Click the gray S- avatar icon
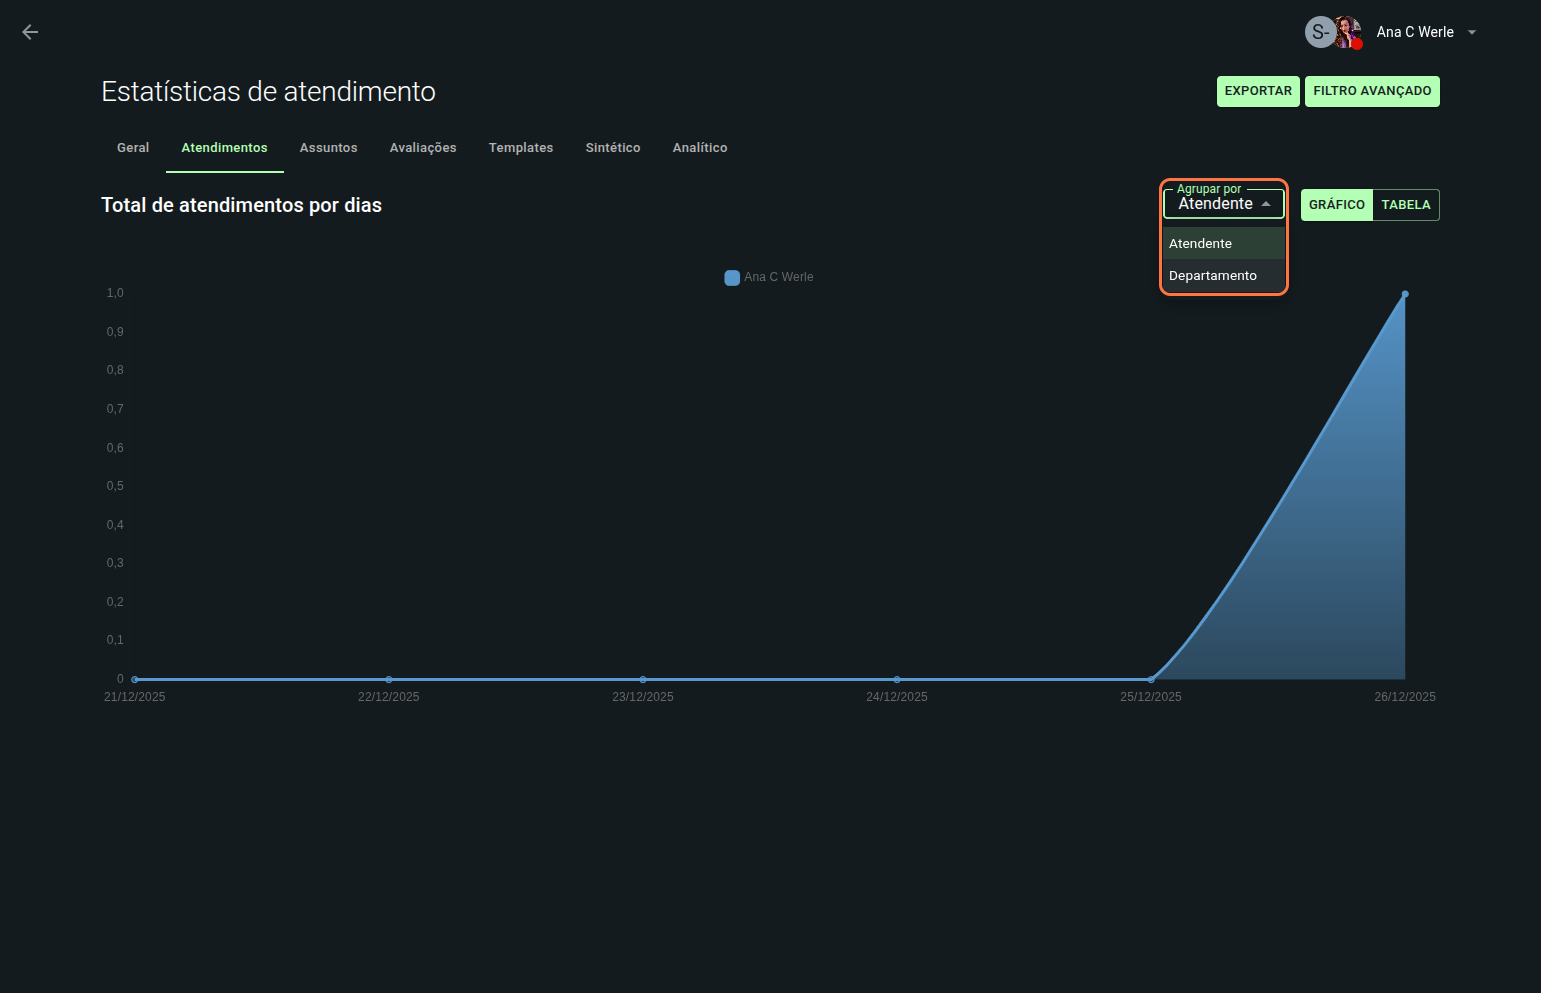Image resolution: width=1541 pixels, height=993 pixels. pos(1319,32)
